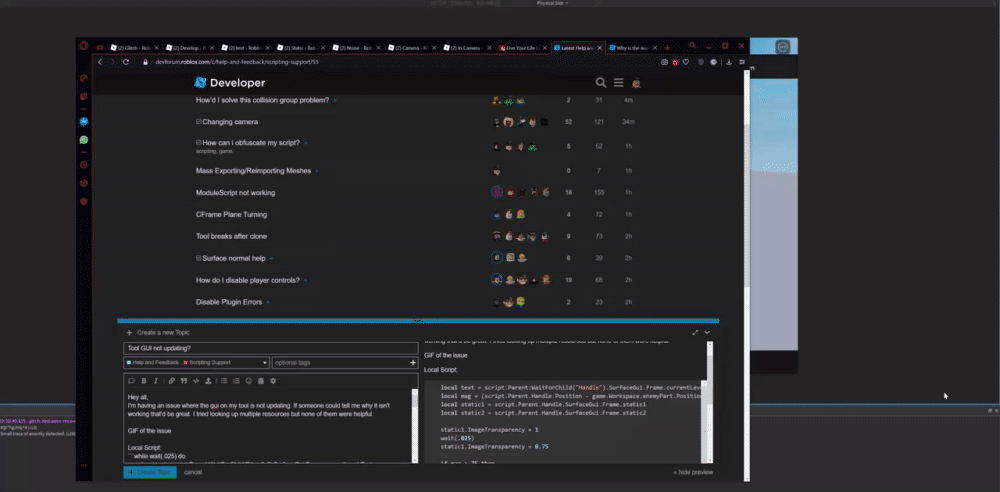Apply italic formatting in the composer toolbar
1000x492 pixels.
point(155,381)
